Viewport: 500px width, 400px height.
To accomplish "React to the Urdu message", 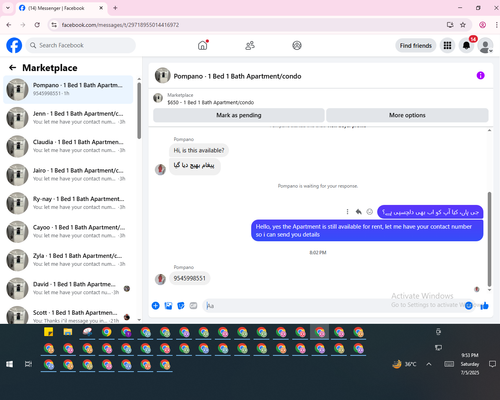I will 369,212.
